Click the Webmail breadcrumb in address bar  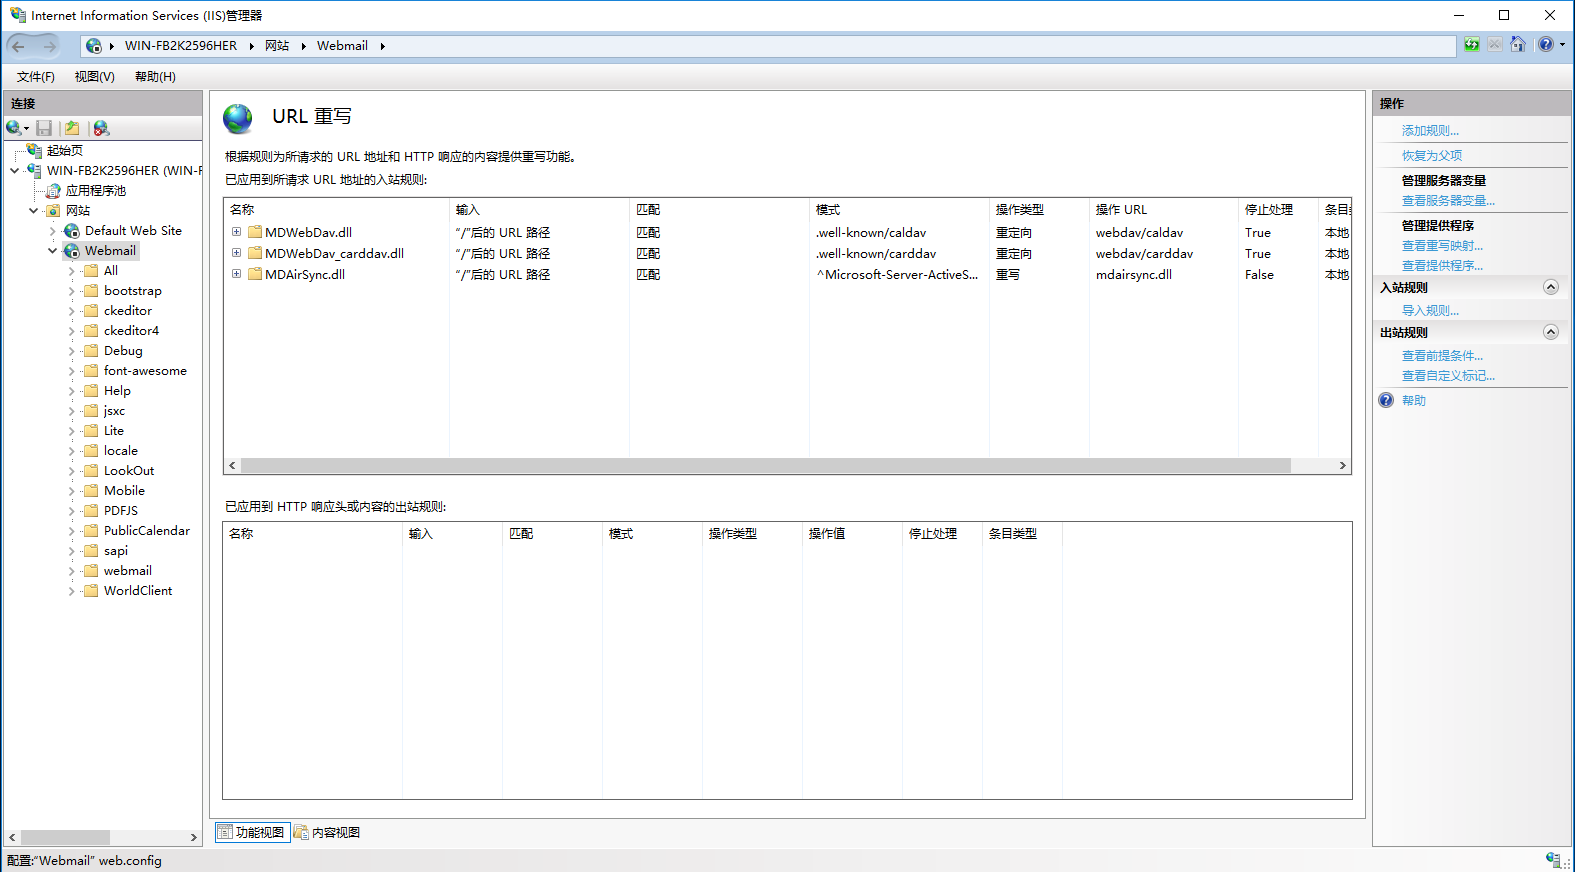point(342,46)
